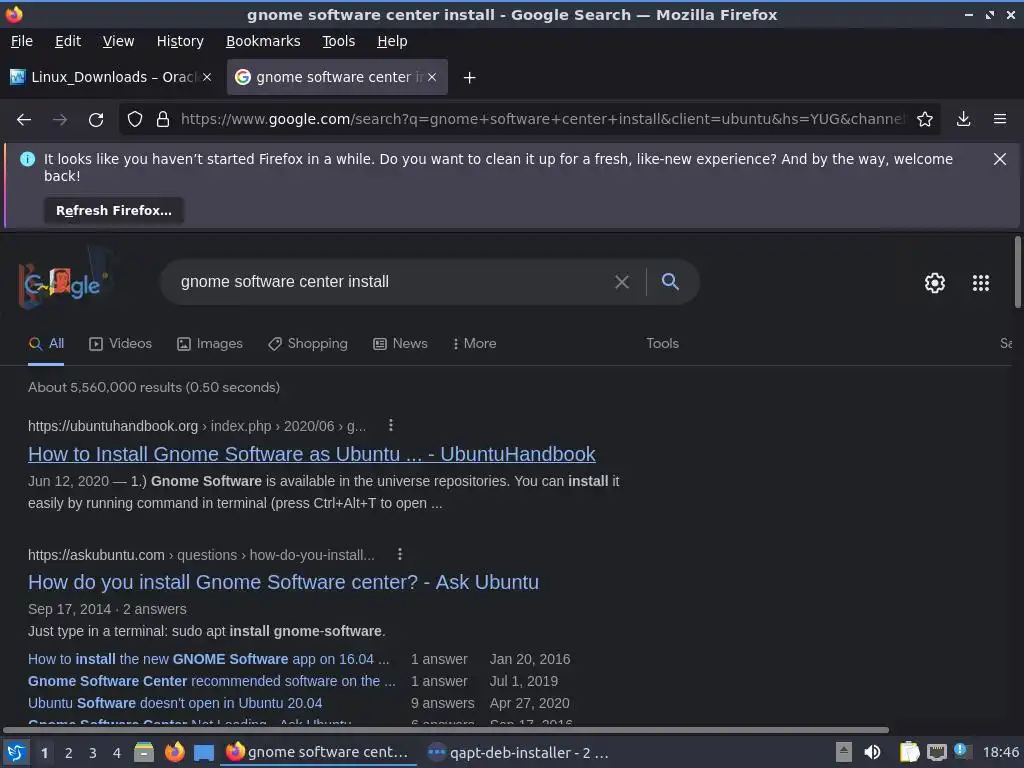This screenshot has width=1024, height=768.
Task: Open Tools menu in menu bar
Action: click(x=338, y=41)
